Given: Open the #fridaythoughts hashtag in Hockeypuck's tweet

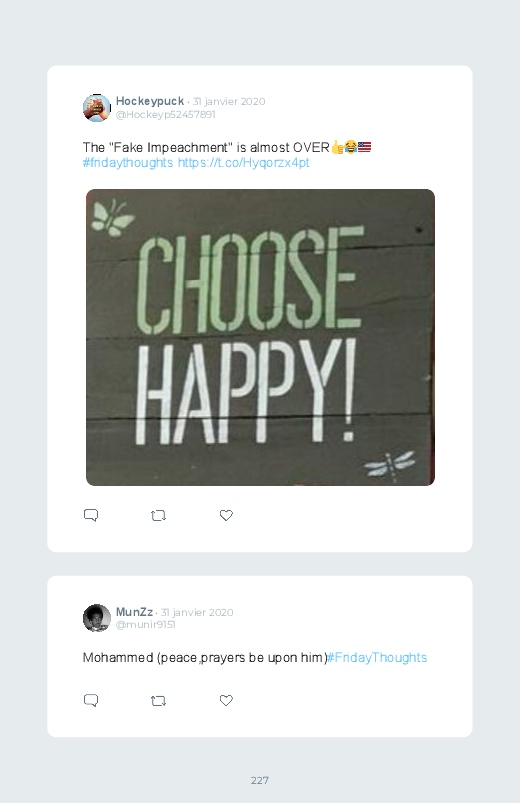Looking at the screenshot, I should (128, 163).
